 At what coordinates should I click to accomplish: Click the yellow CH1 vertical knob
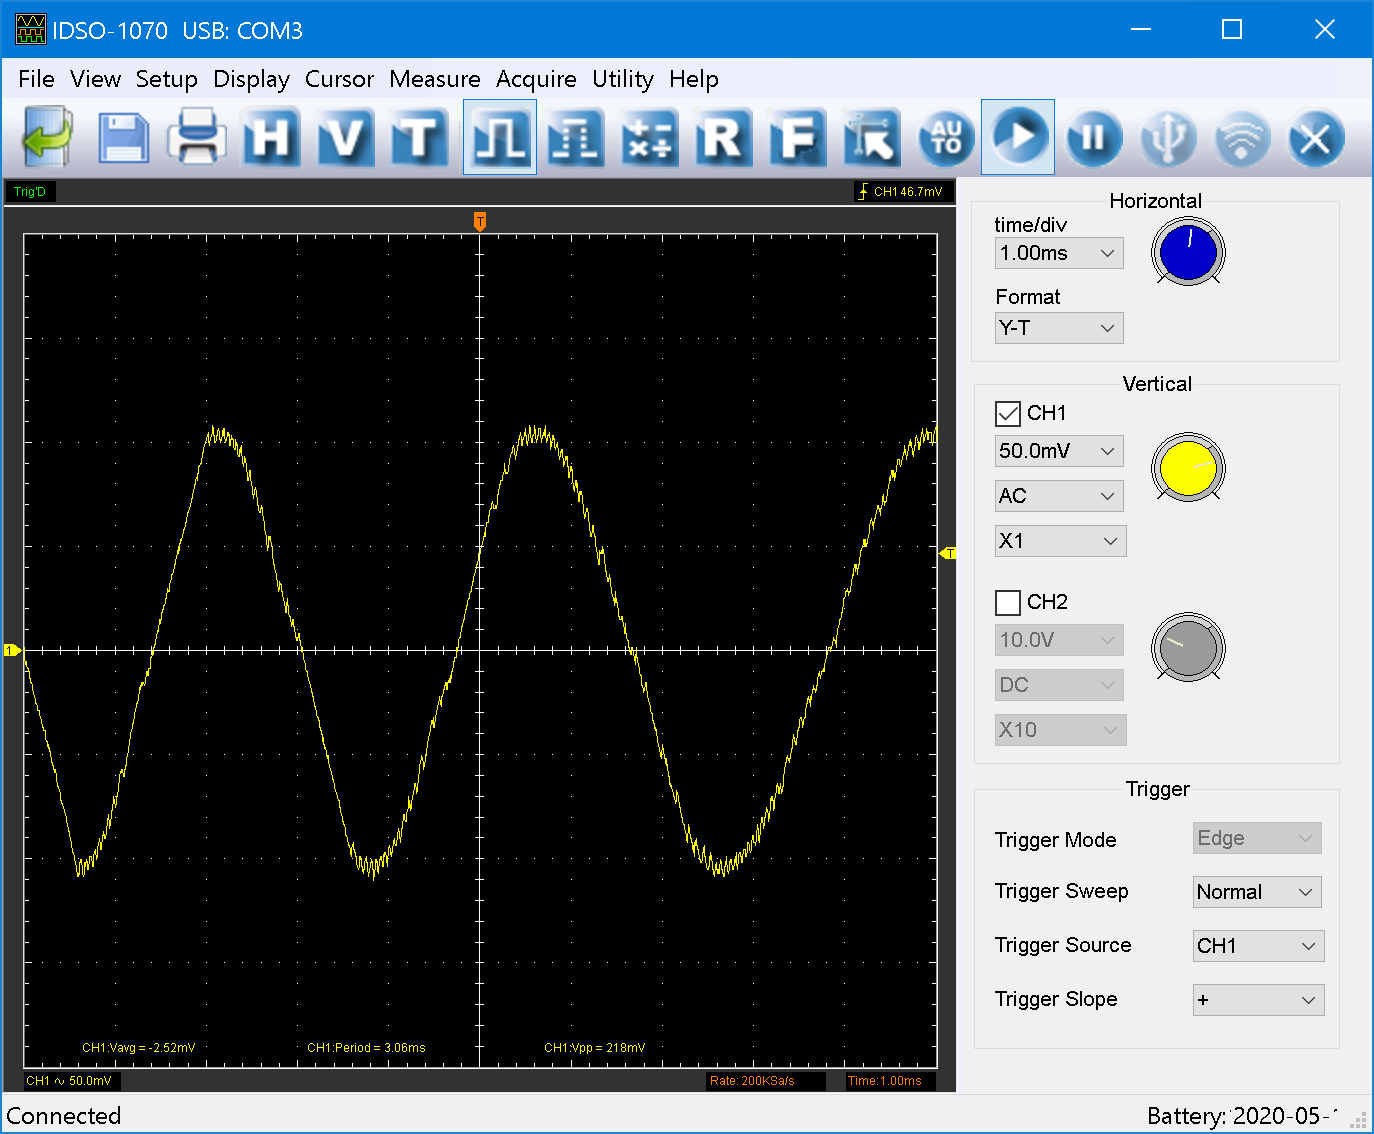pyautogui.click(x=1188, y=467)
